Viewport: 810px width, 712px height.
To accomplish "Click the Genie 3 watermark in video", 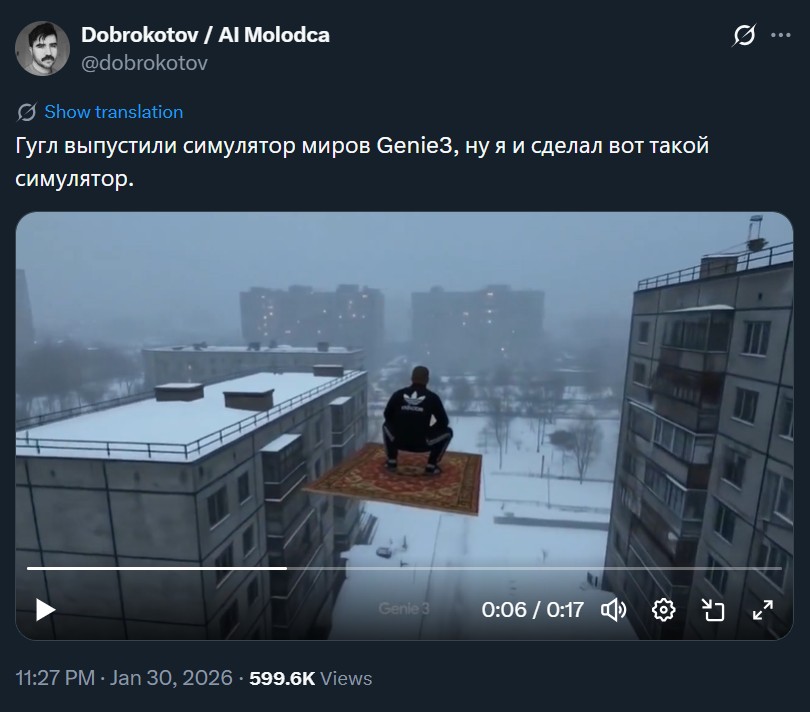I will (x=404, y=609).
